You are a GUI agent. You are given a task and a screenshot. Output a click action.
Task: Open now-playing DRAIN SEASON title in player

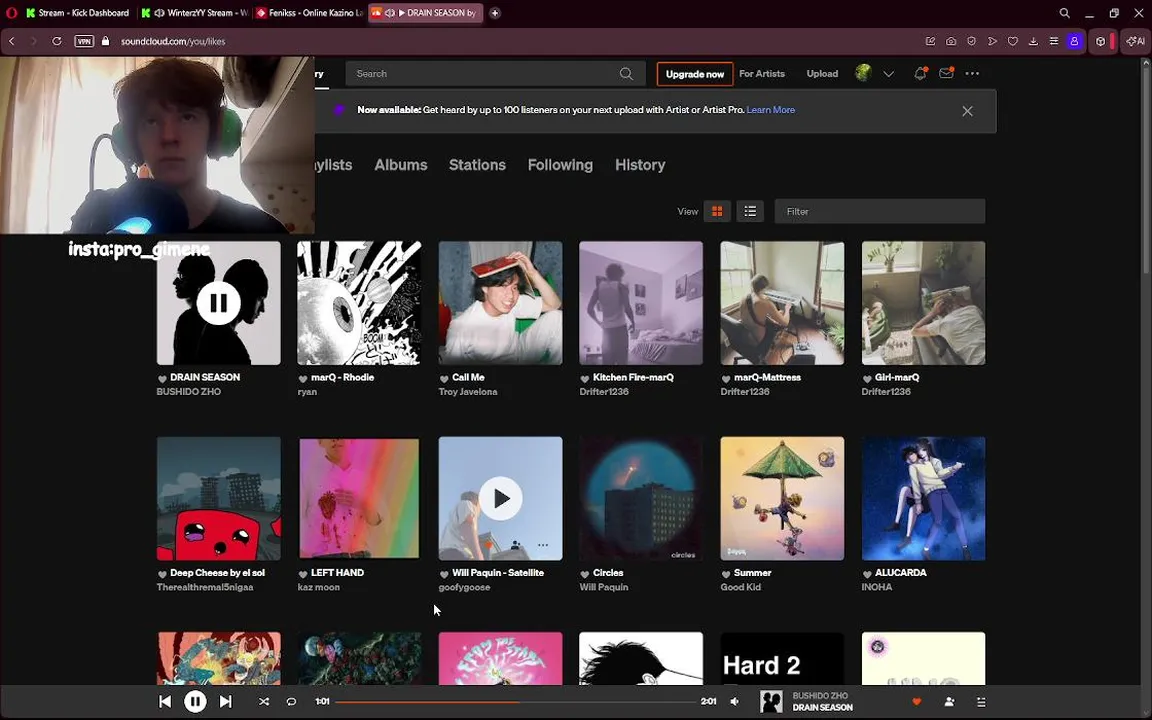tap(822, 708)
